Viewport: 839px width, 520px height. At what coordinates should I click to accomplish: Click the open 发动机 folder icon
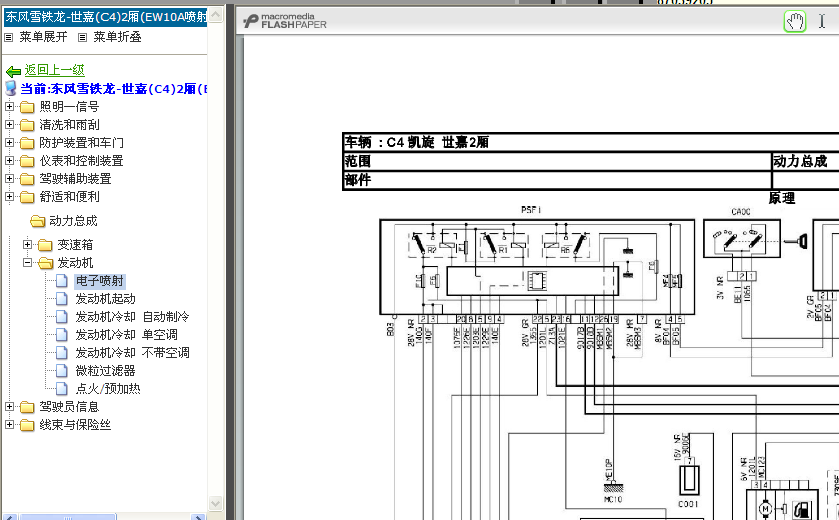click(x=46, y=263)
